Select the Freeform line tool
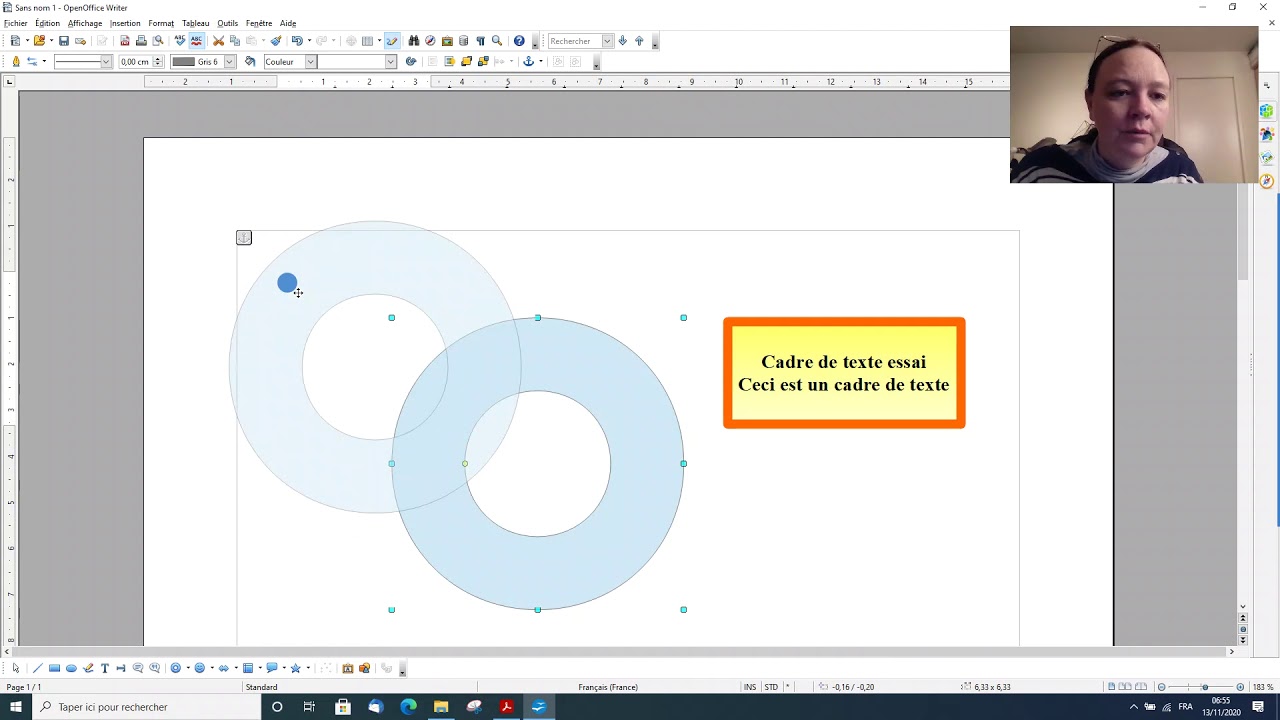The width and height of the screenshot is (1280, 720). [88, 668]
